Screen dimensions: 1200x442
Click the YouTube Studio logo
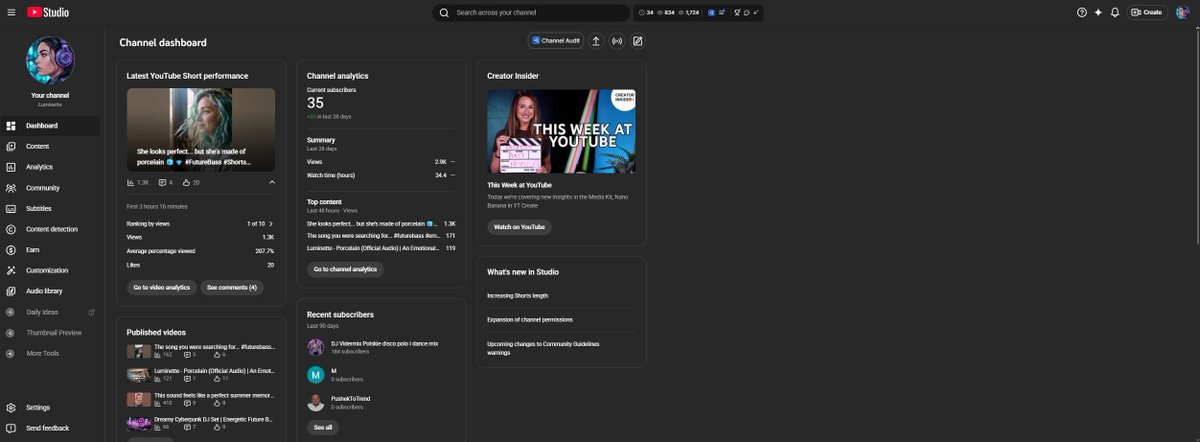click(48, 12)
